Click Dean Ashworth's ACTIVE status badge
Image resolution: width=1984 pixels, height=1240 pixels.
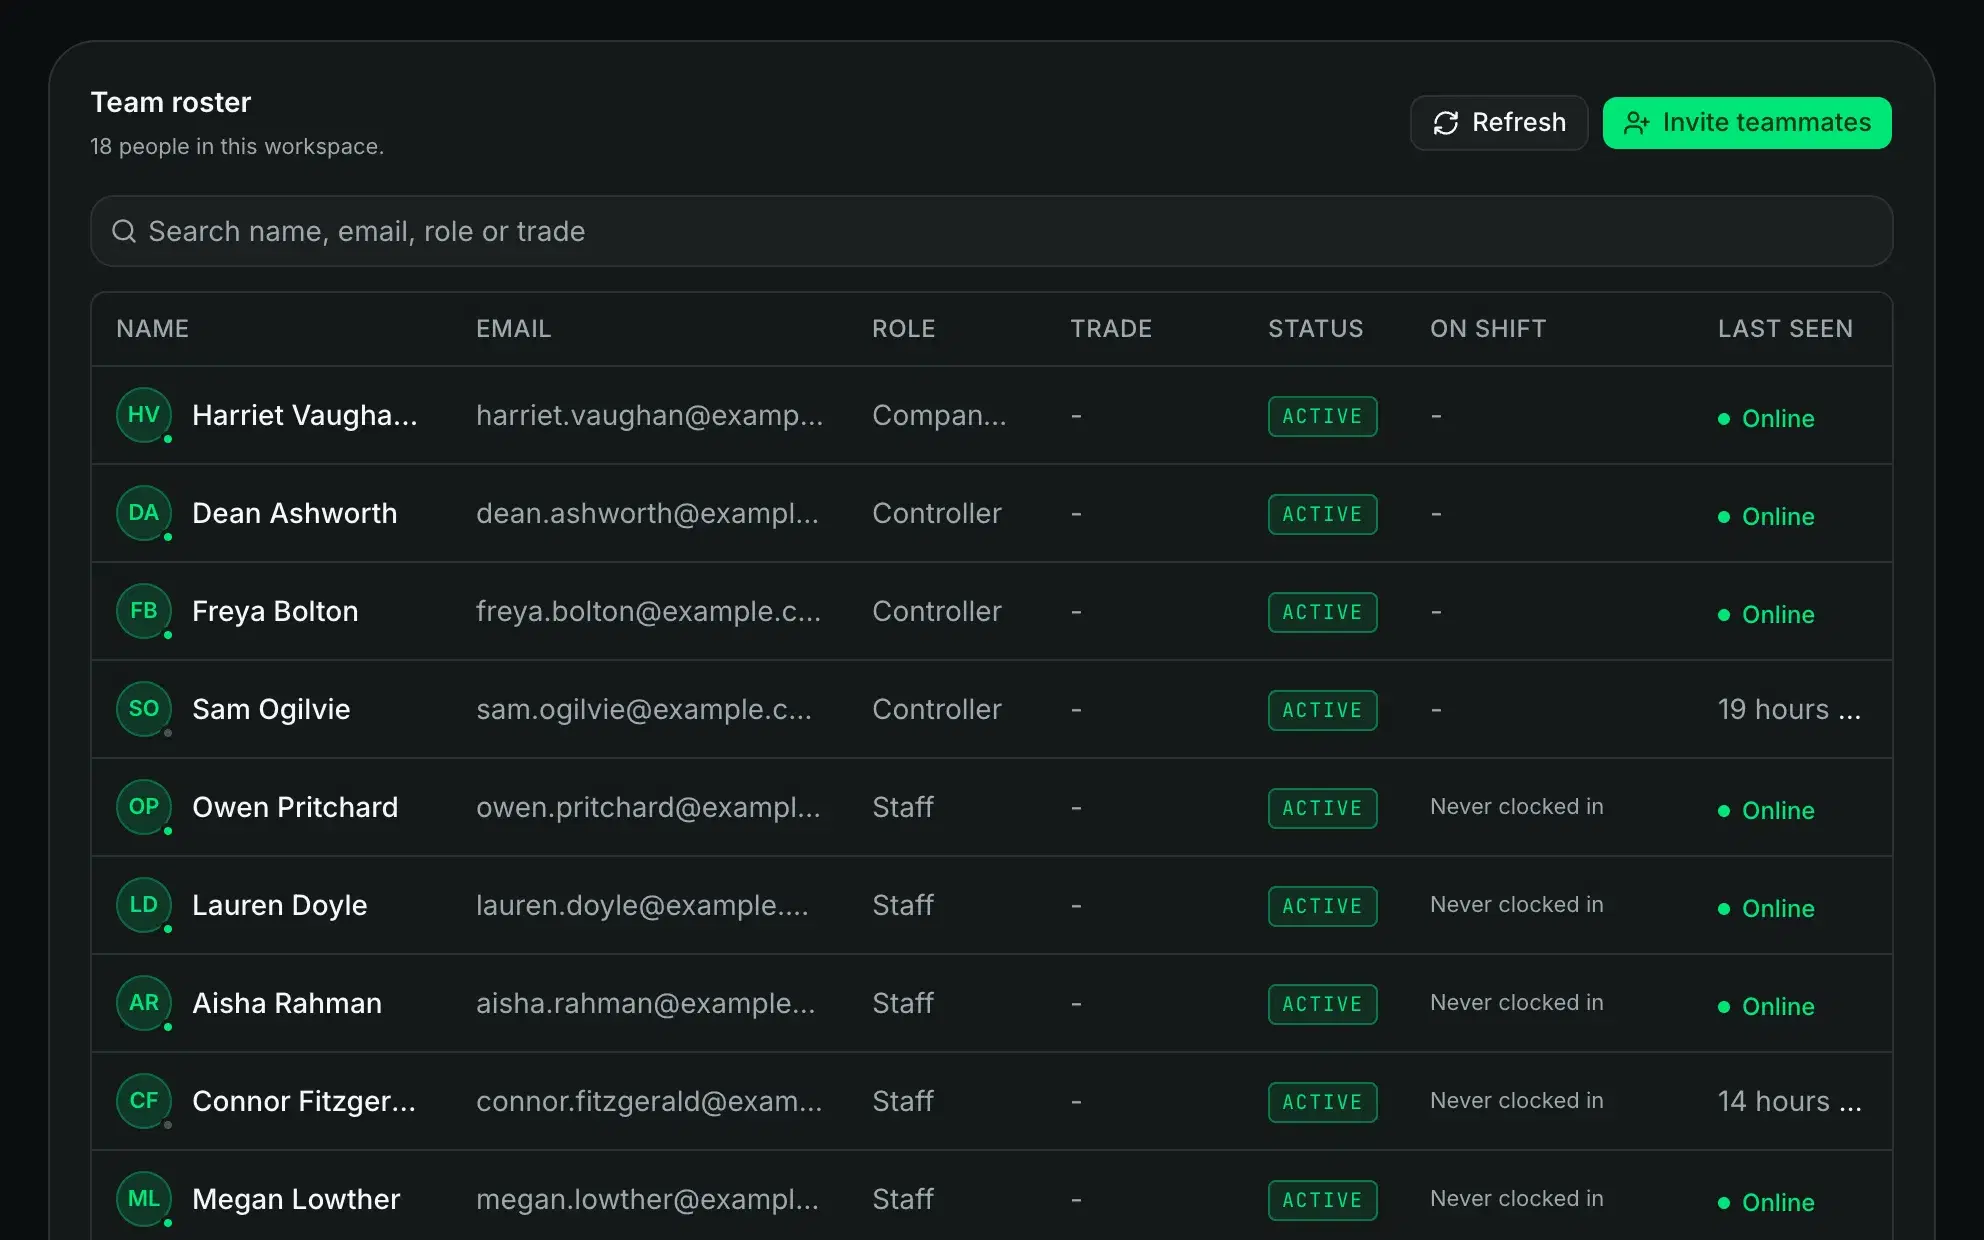click(1322, 514)
